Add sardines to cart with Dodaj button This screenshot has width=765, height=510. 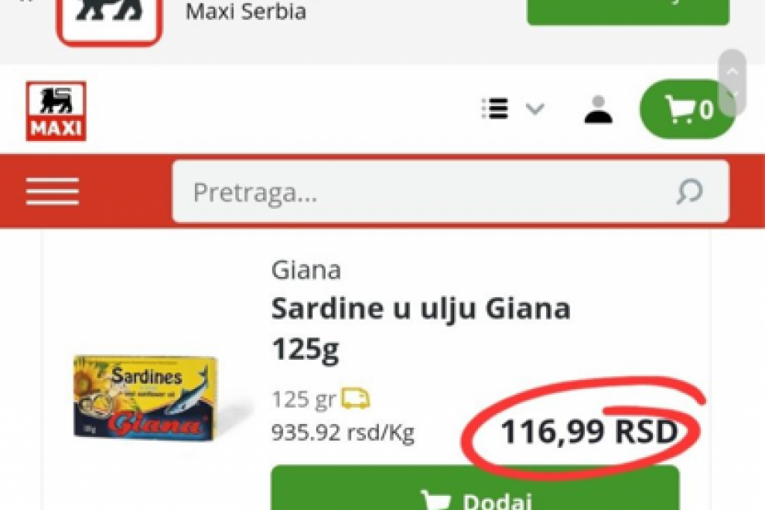pyautogui.click(x=475, y=488)
